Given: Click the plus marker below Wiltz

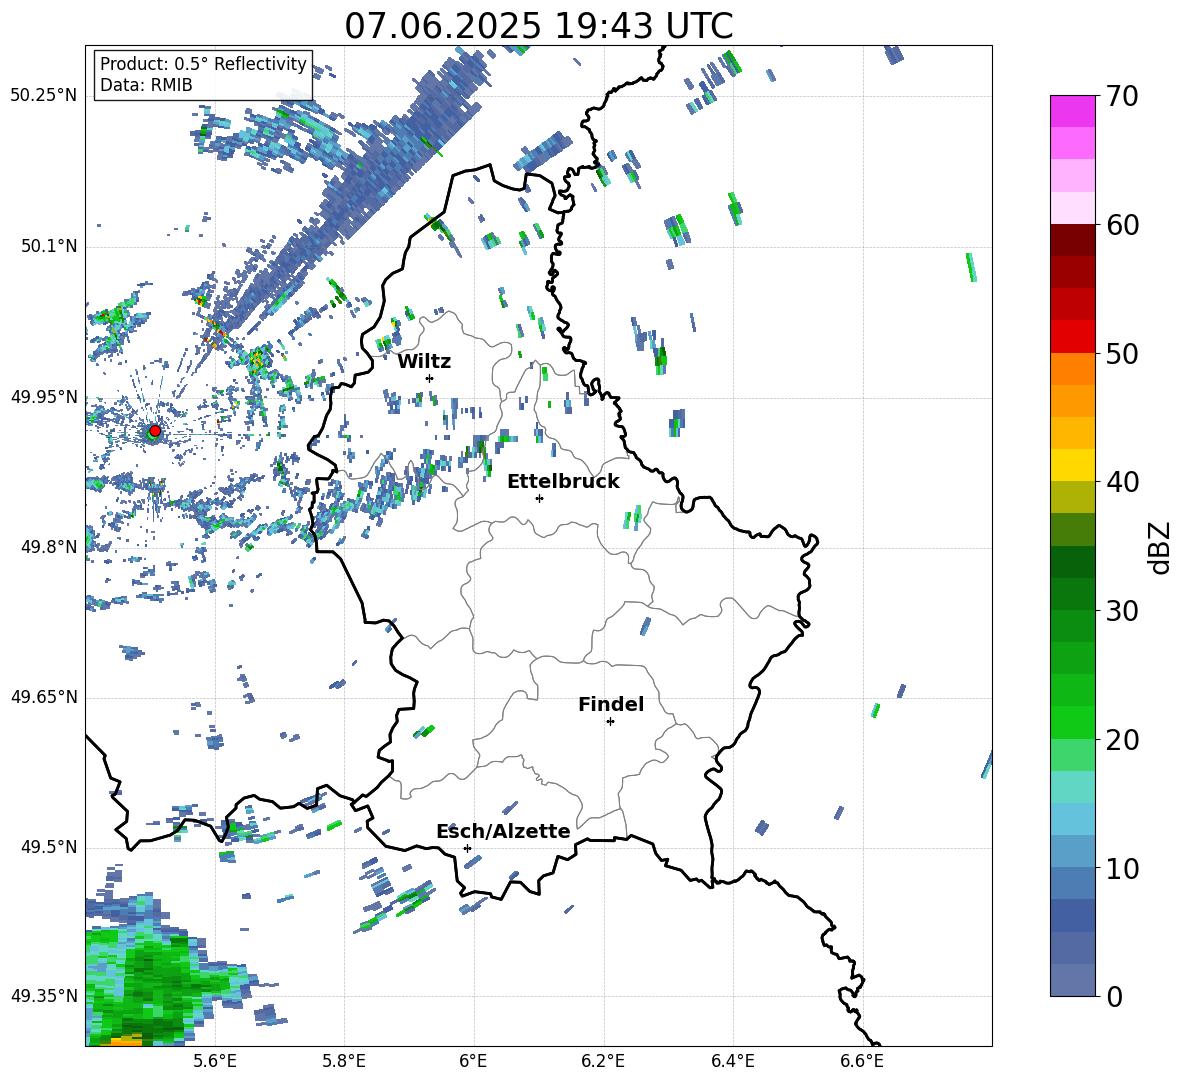Looking at the screenshot, I should 430,378.
